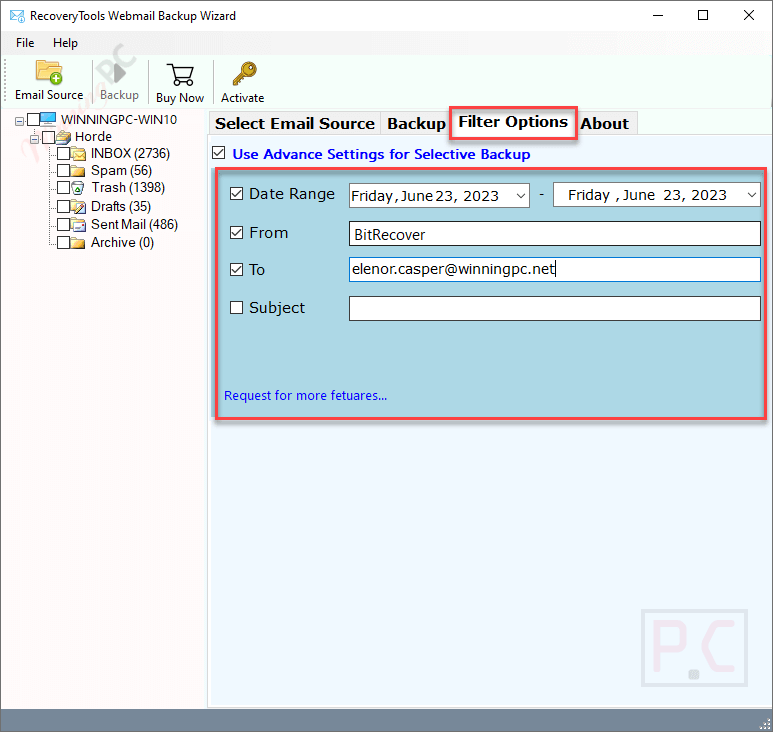773x732 pixels.
Task: Click the Activate key icon
Action: (x=245, y=73)
